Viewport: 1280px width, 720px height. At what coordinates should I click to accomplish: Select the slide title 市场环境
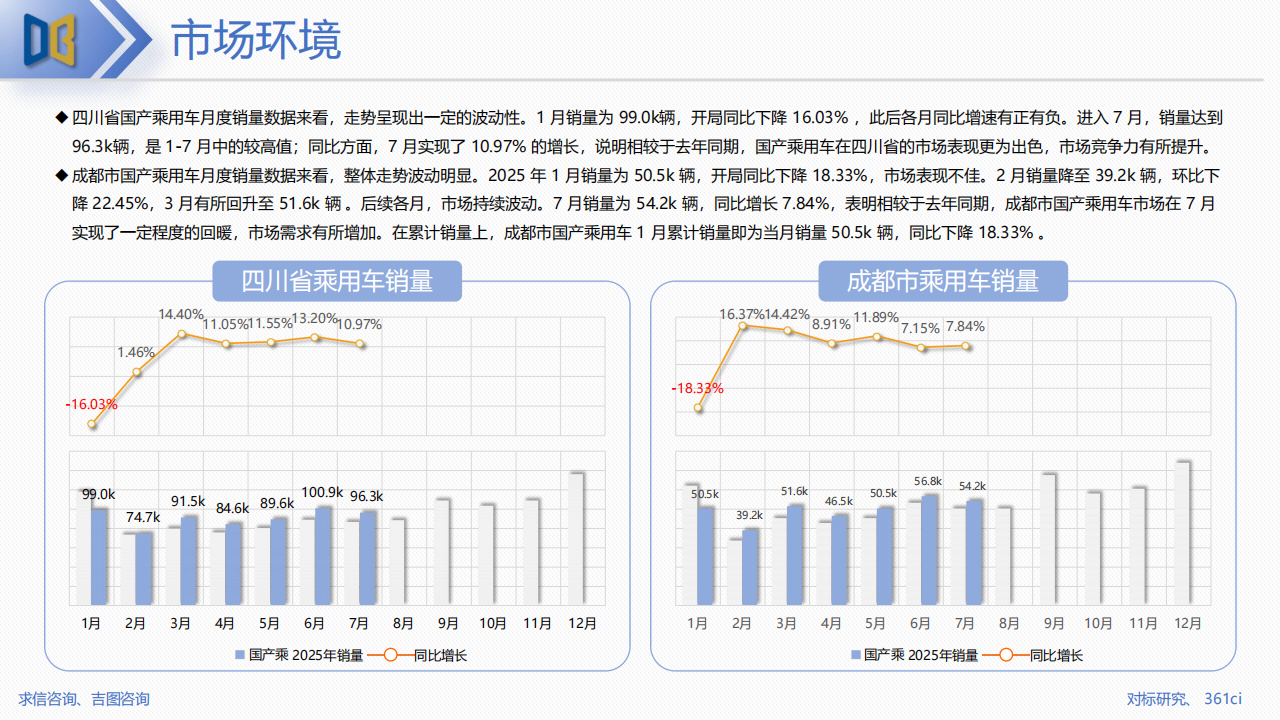[256, 40]
